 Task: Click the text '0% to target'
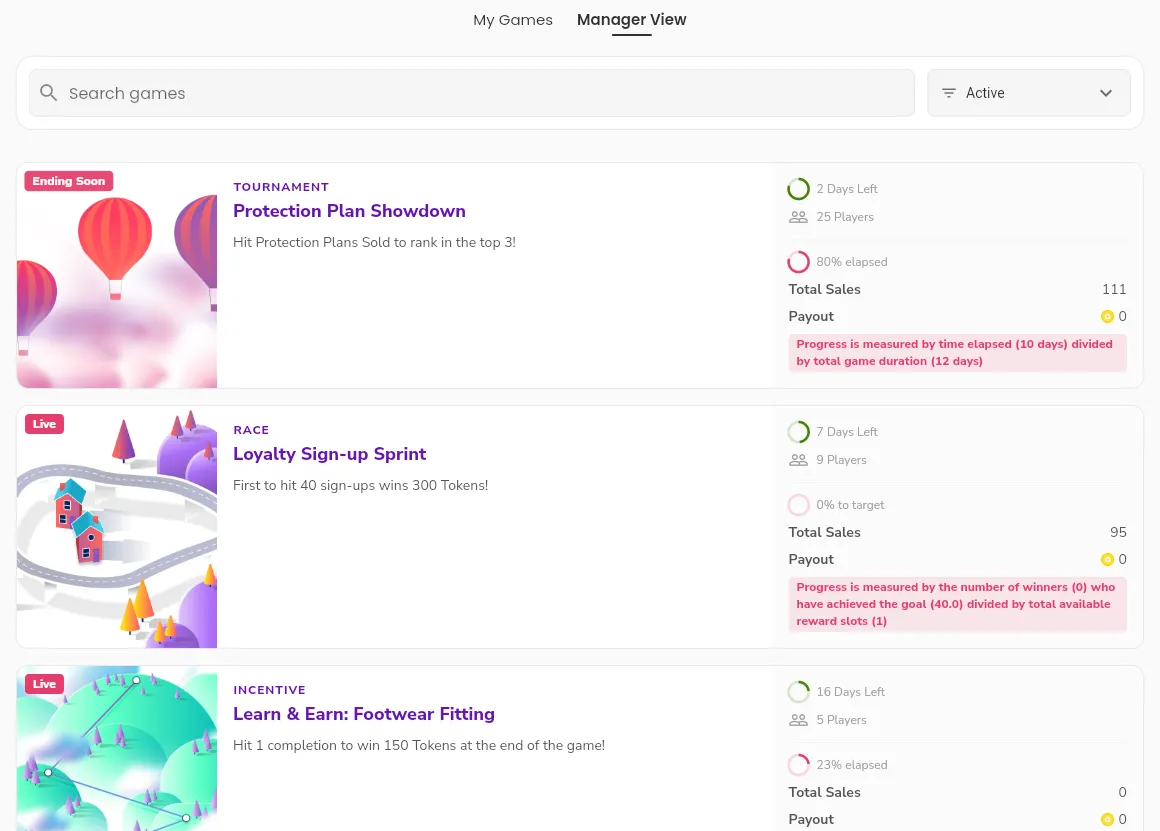point(850,505)
